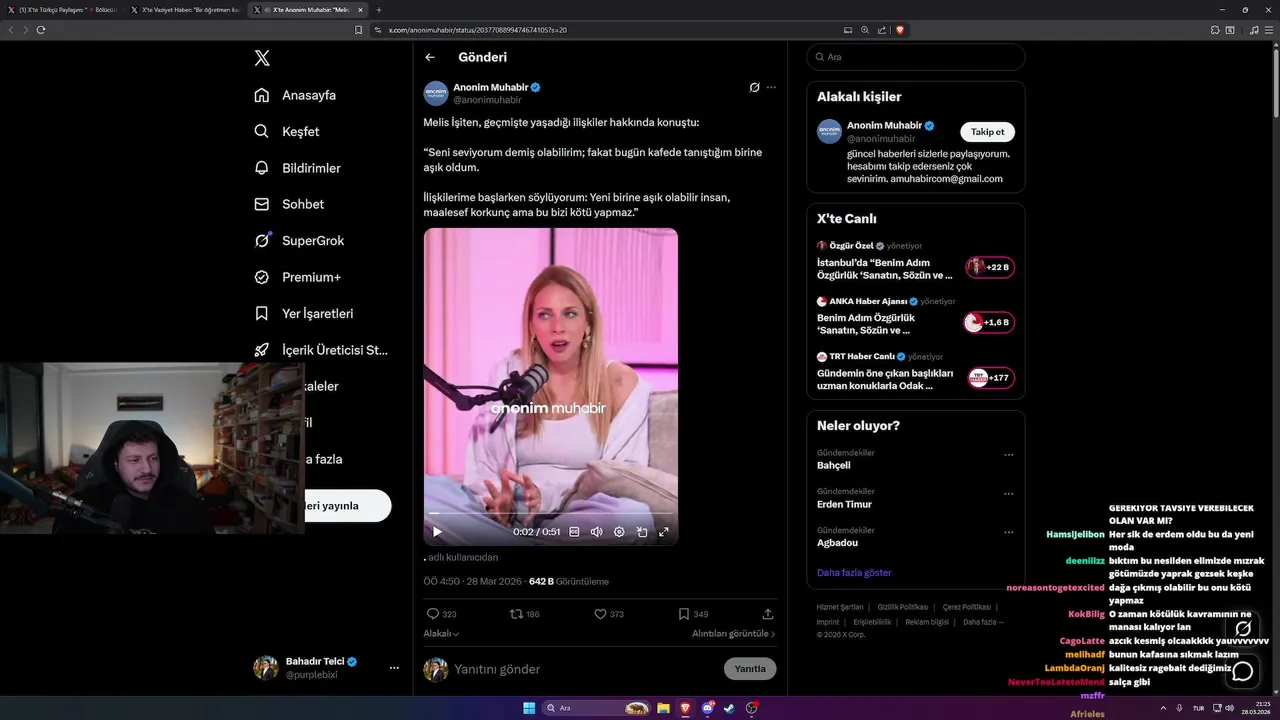
Task: Open video settings gear
Action: 619,532
